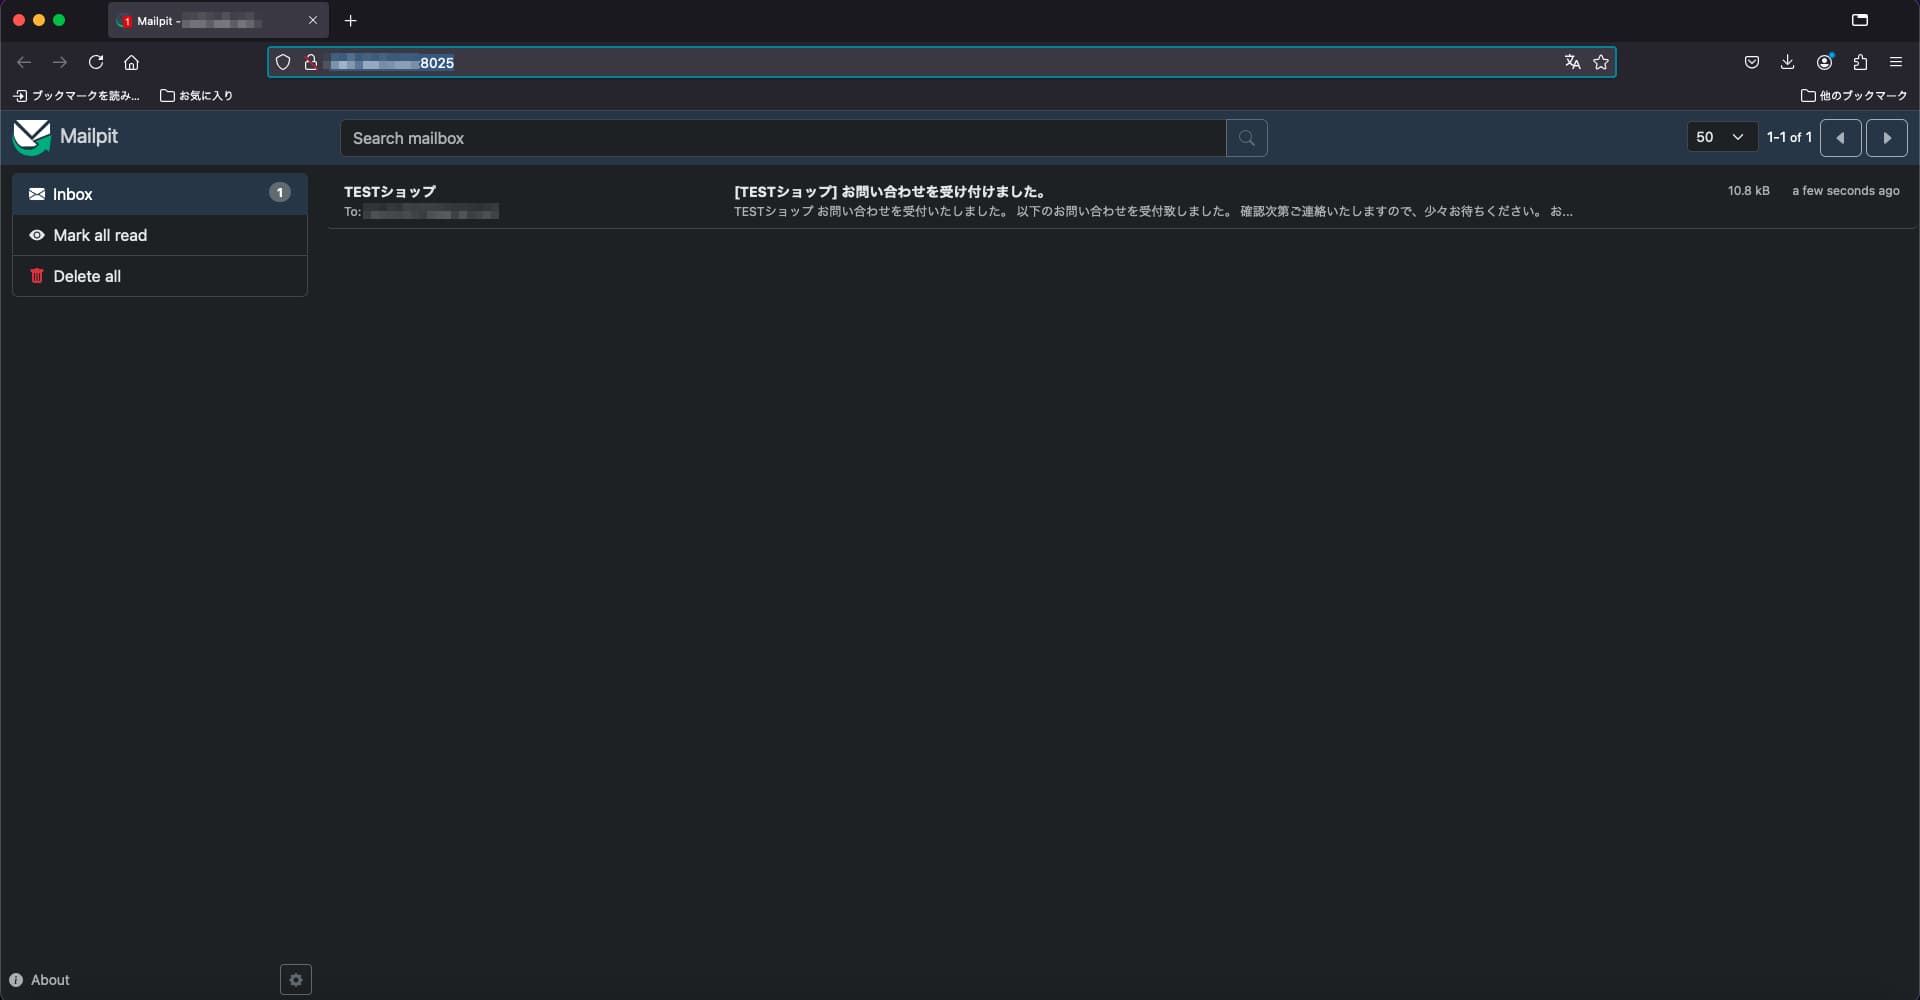Viewport: 1920px width, 1000px height.
Task: Click the browser forward arrow
Action: (x=60, y=62)
